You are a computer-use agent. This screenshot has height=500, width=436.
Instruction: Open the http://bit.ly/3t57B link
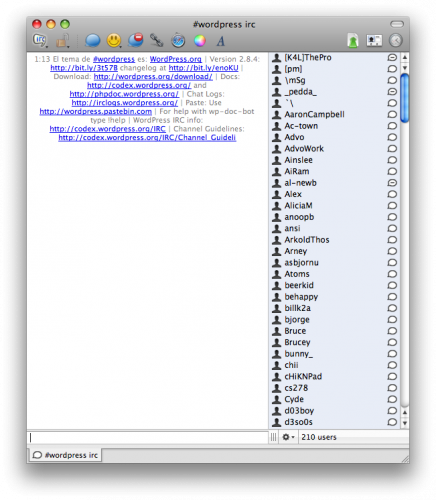tap(84, 68)
